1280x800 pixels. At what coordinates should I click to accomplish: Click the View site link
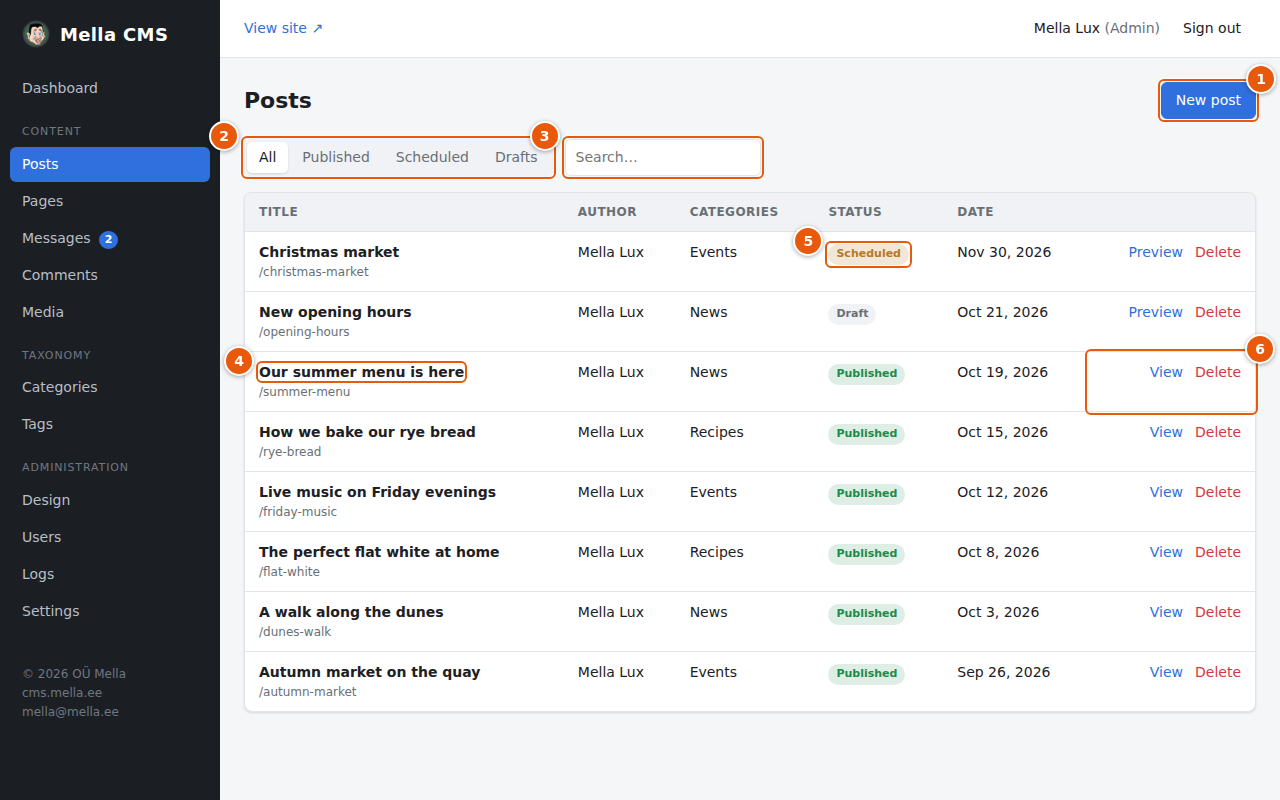coord(284,28)
